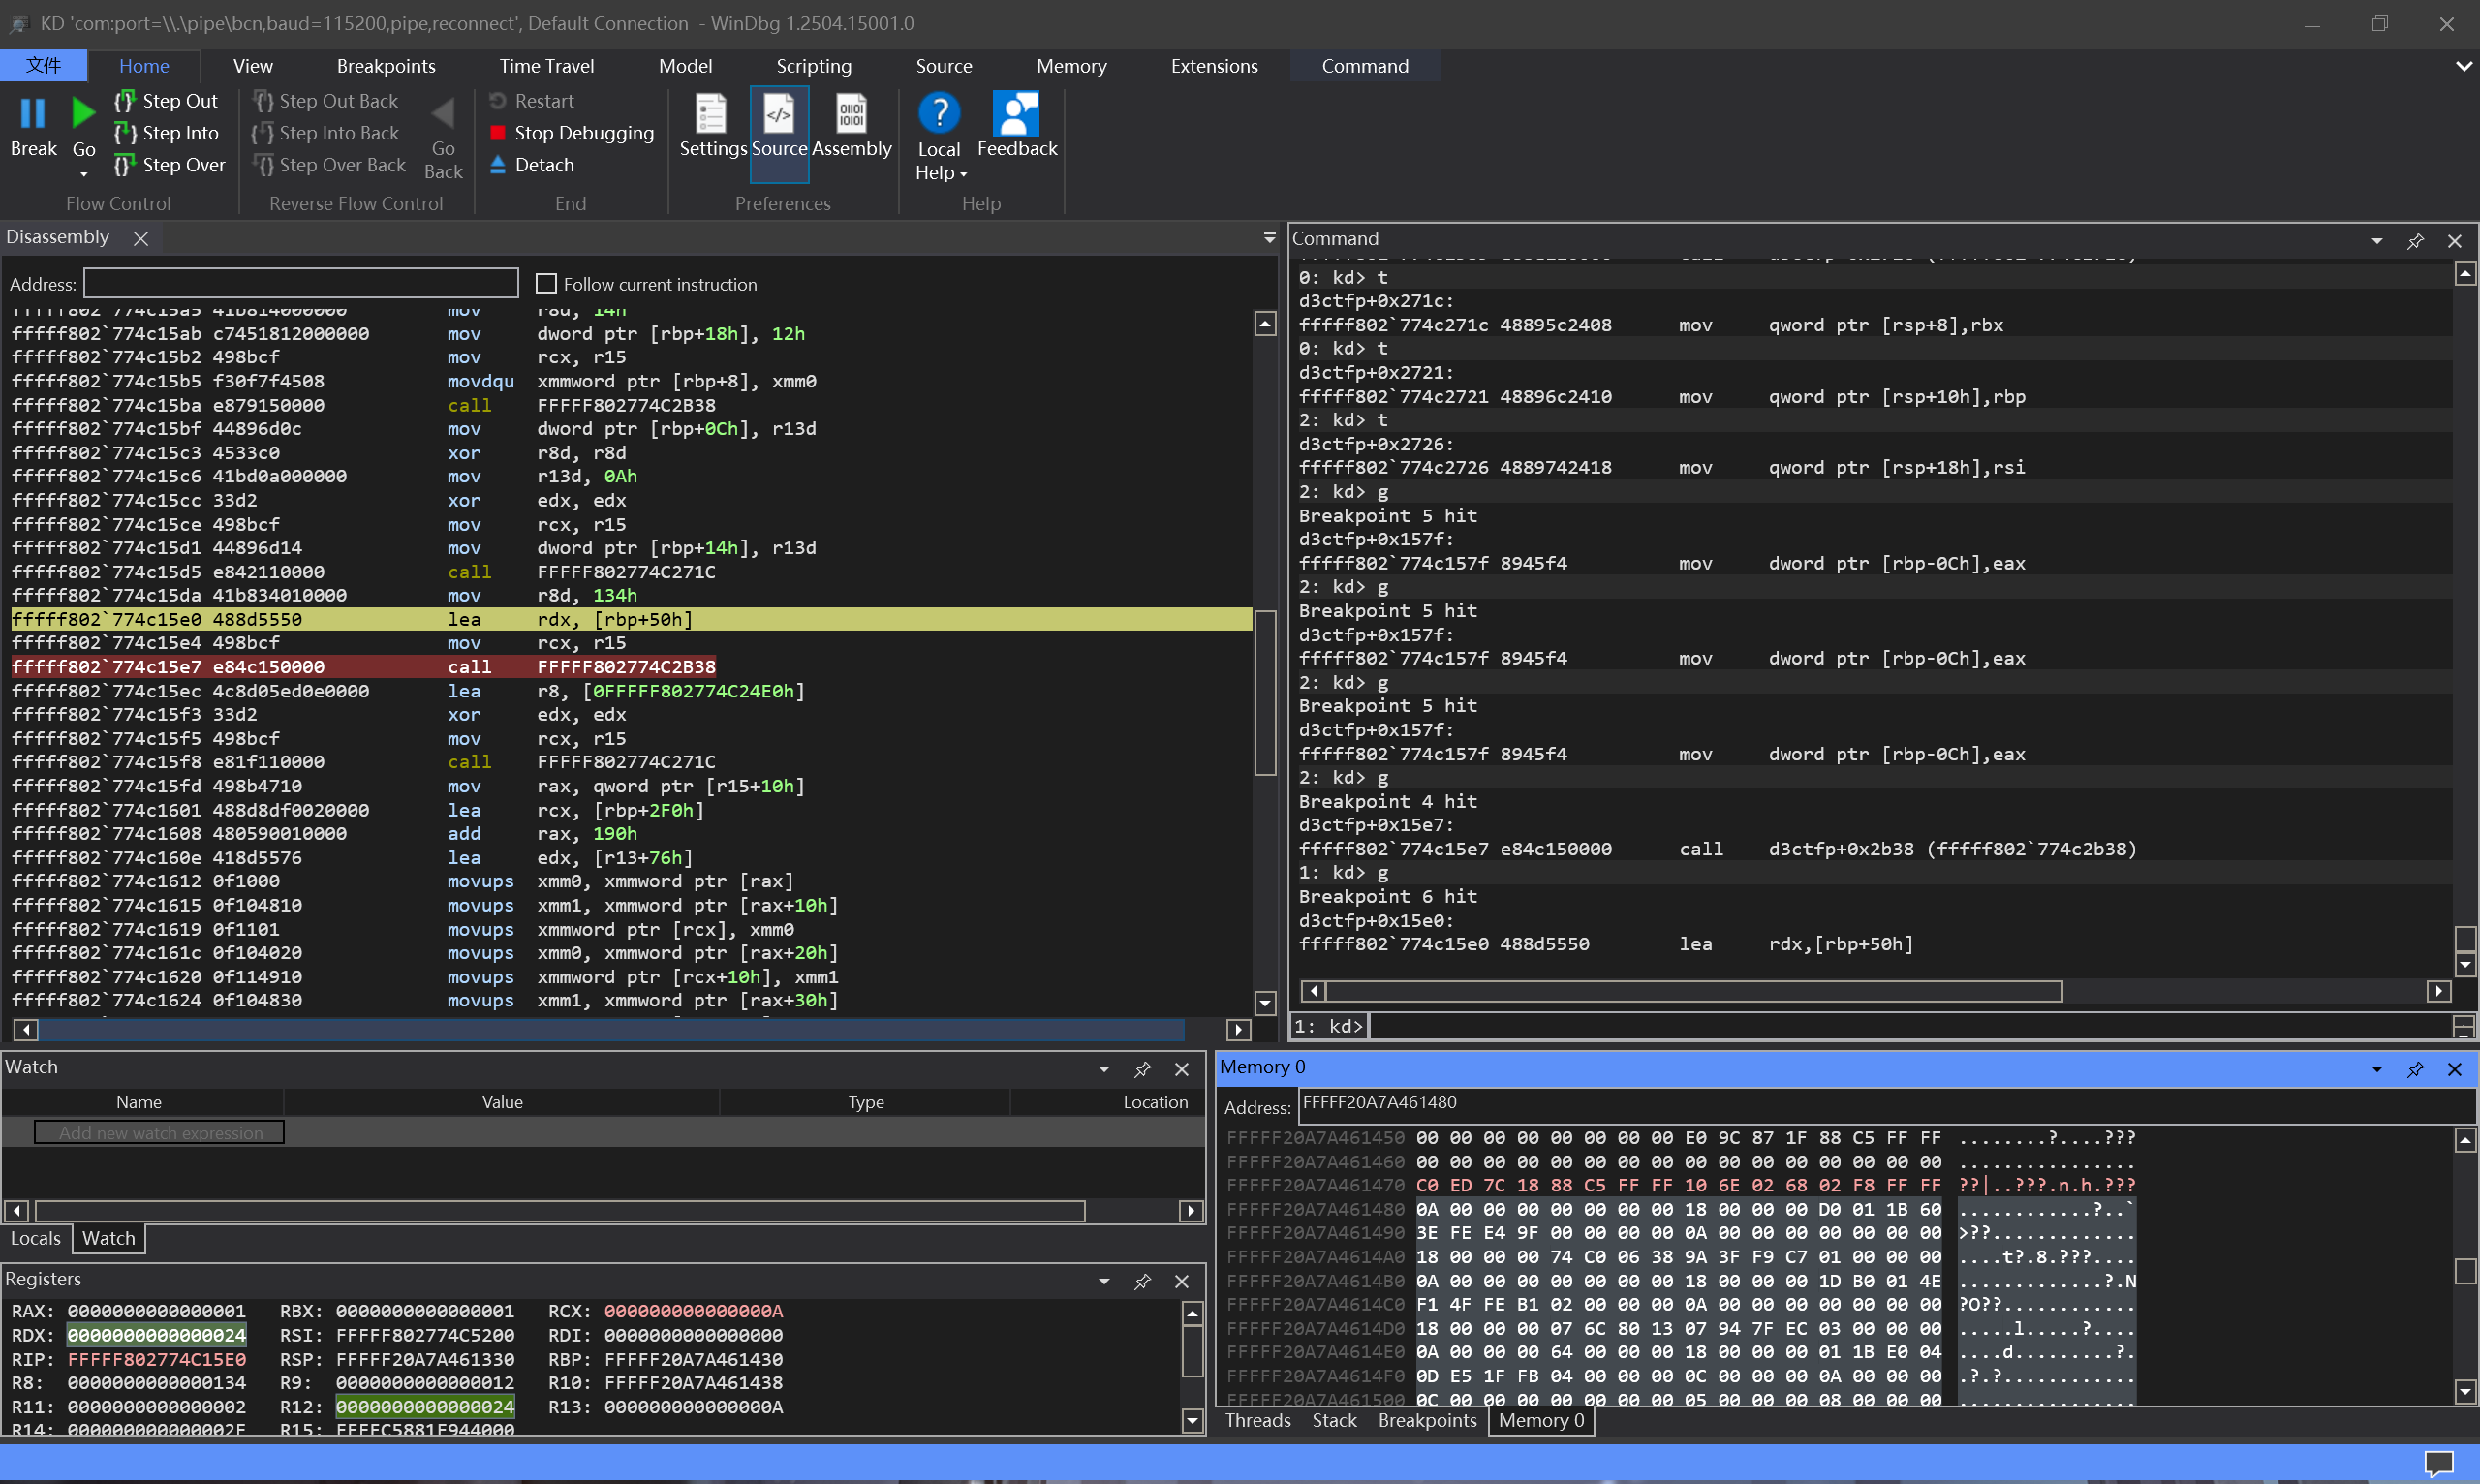Open feedback chat icon in status bar
This screenshot has width=2480, height=1484.
(2439, 1464)
